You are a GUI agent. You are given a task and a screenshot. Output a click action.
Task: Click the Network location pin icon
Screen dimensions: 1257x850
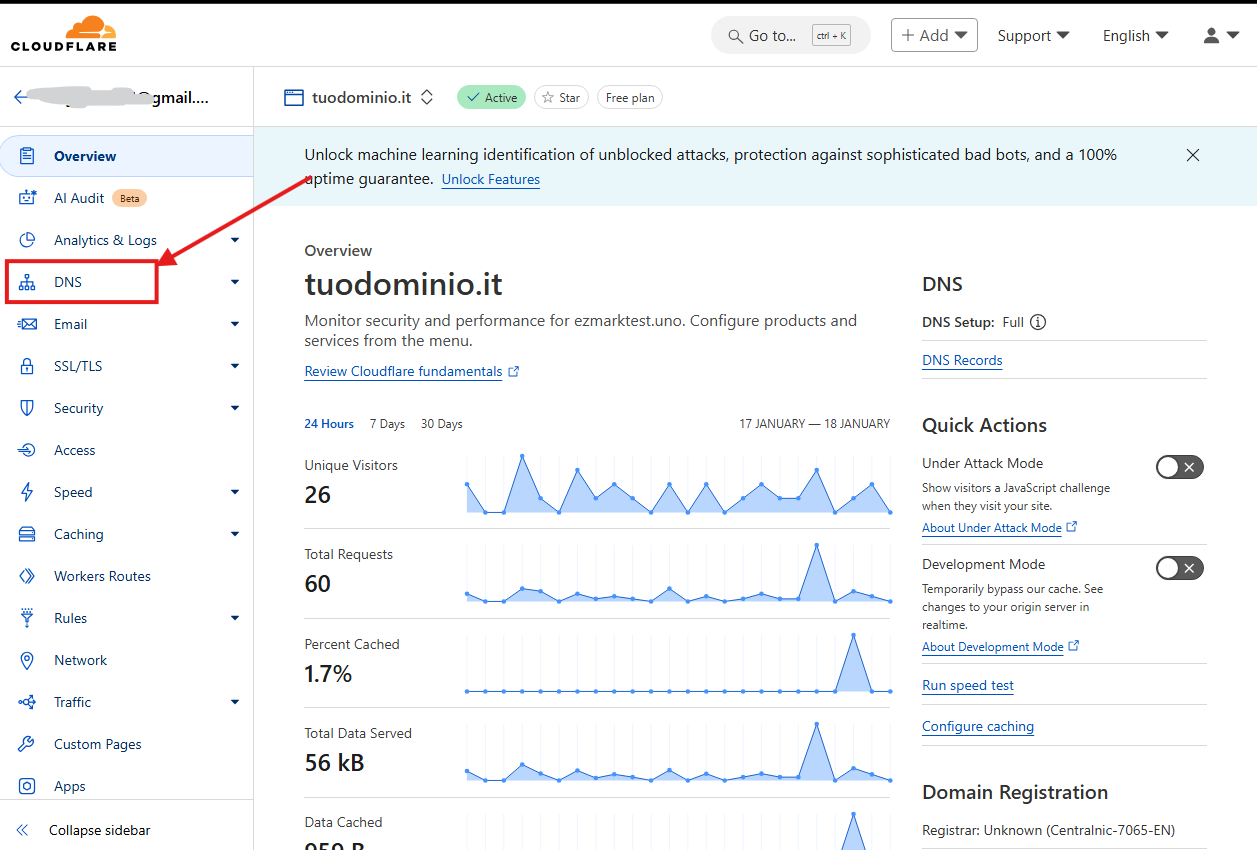27,660
